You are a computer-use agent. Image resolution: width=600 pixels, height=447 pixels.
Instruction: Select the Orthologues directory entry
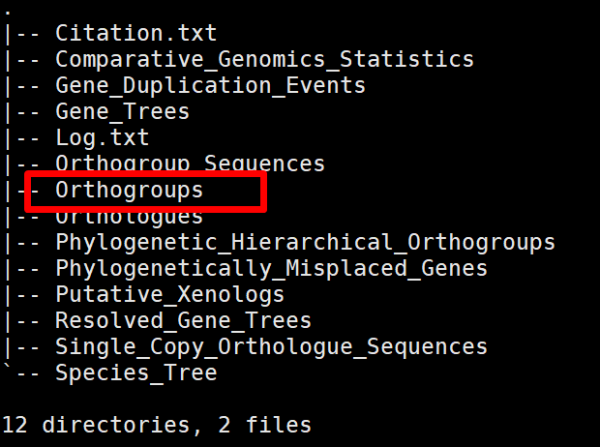tap(129, 216)
